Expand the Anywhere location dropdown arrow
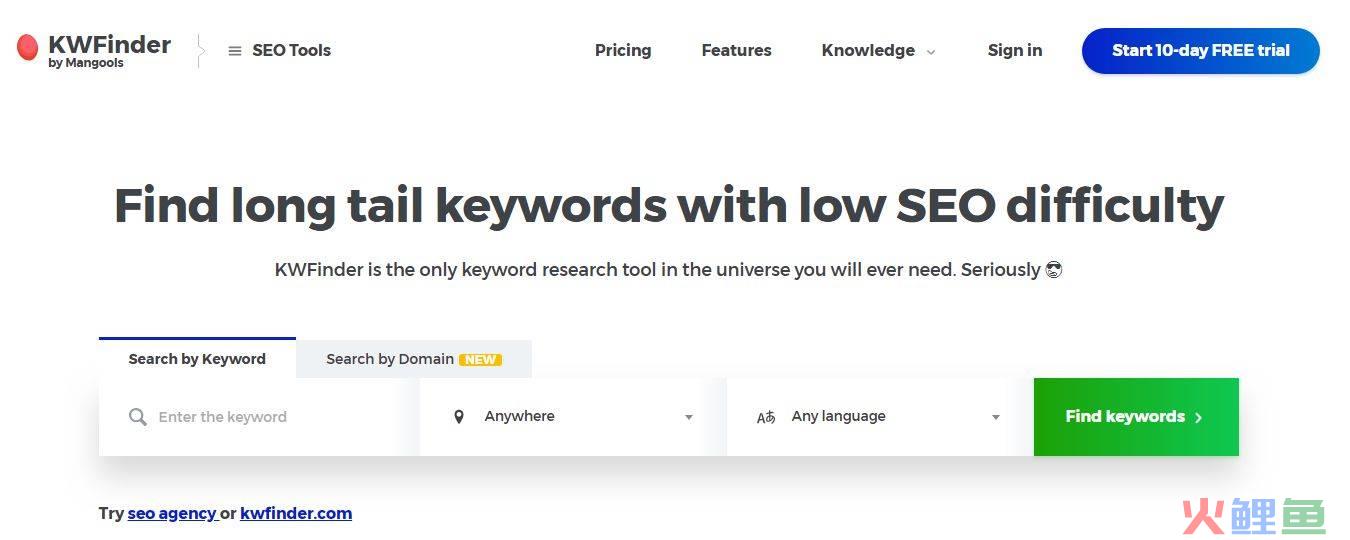The image size is (1350, 540). click(x=689, y=417)
